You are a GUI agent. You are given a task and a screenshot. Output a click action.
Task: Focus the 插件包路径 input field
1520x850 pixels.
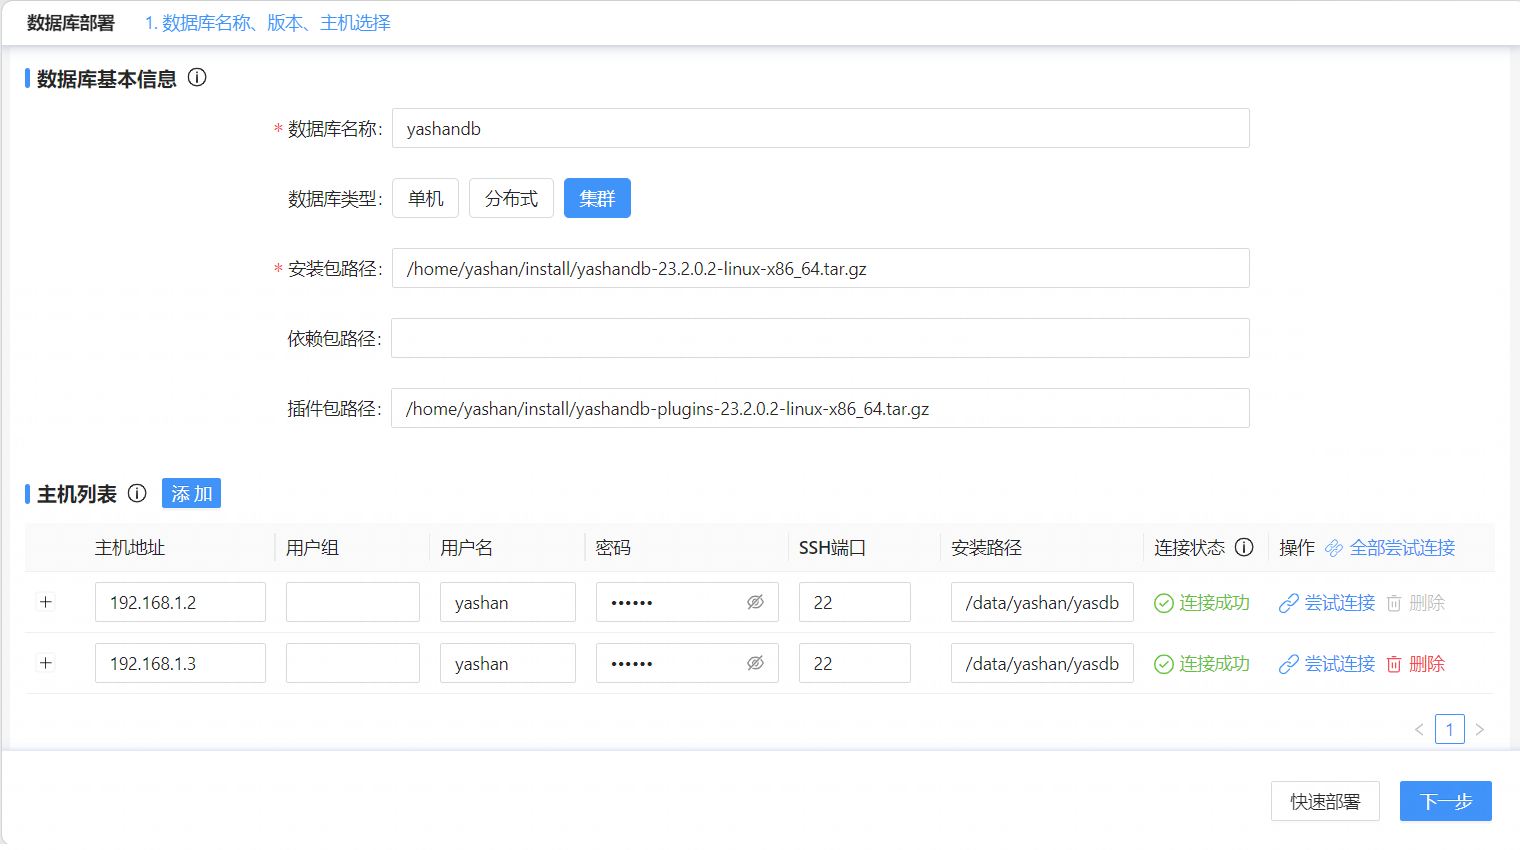(820, 408)
